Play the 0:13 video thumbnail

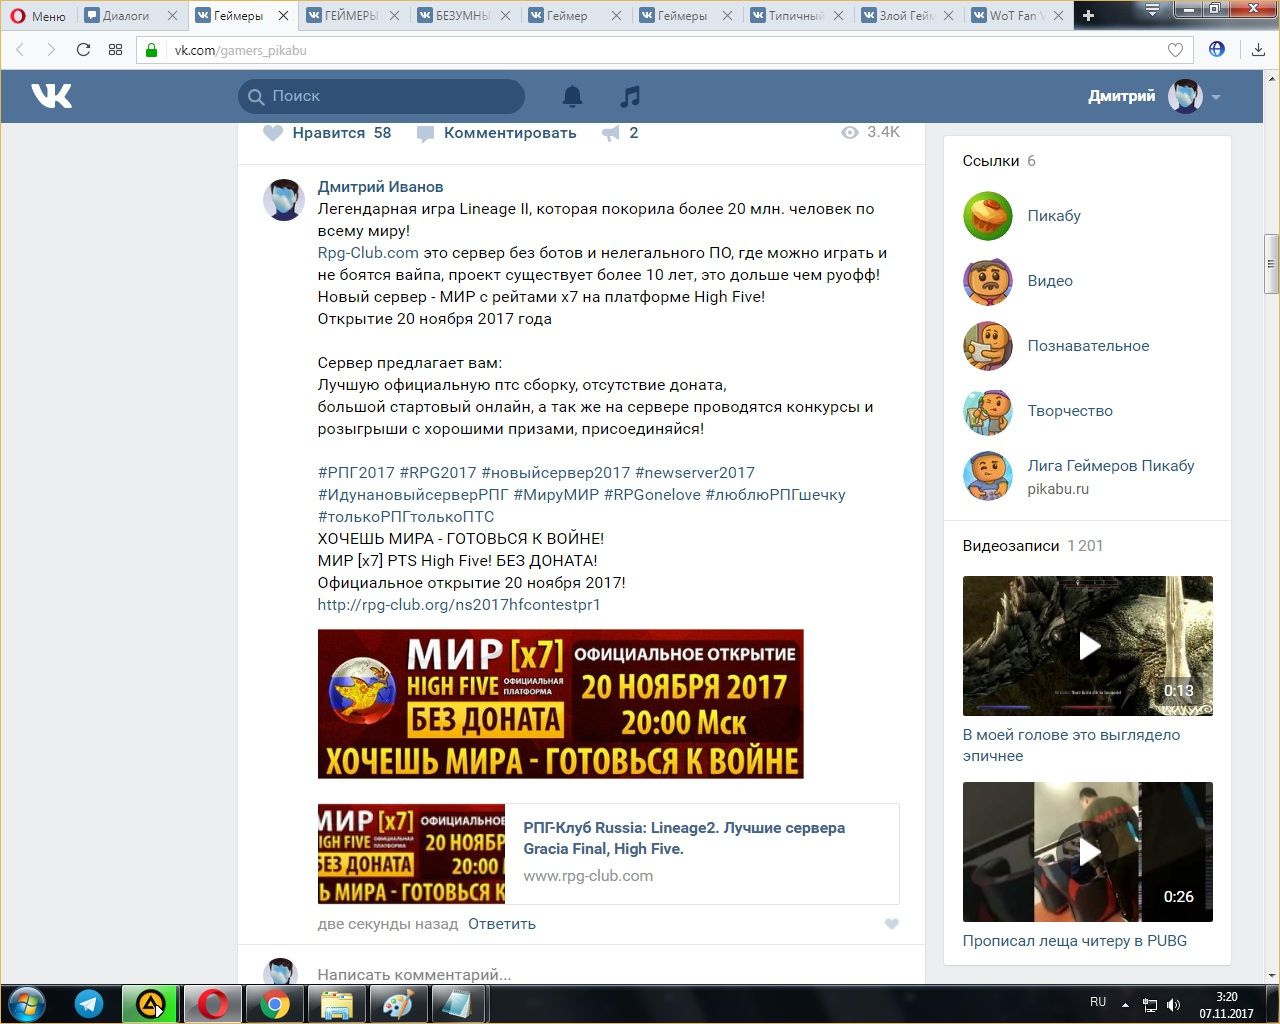(1088, 646)
